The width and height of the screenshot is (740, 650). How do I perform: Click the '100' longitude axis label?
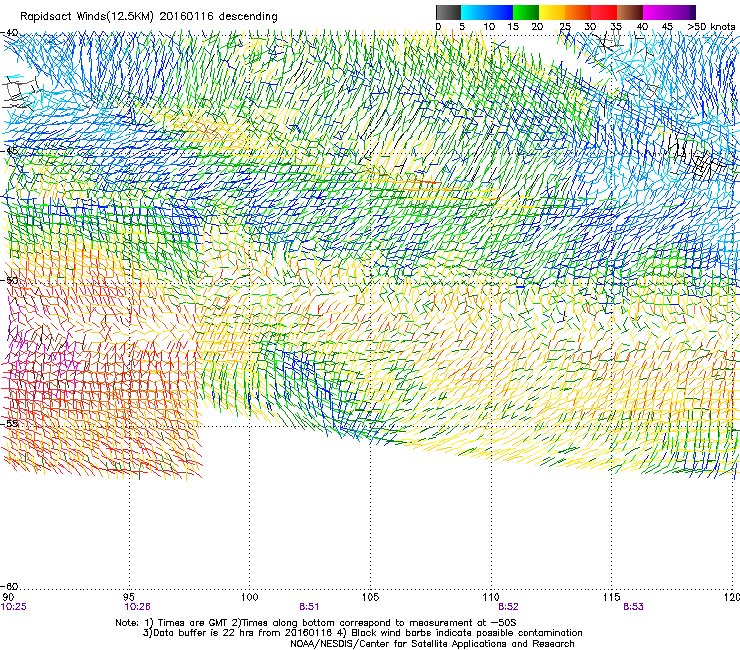[250, 597]
